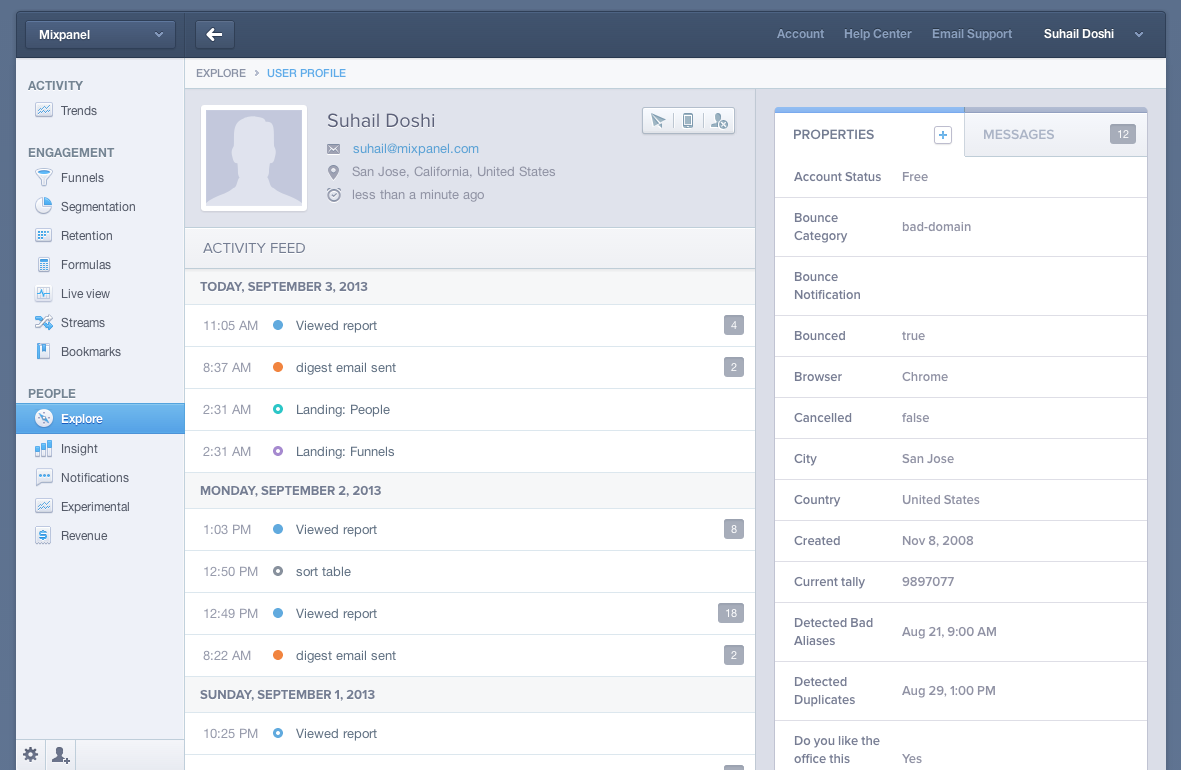Viewport: 1181px width, 770px height.
Task: Click the mobile phone notification icon
Action: pyautogui.click(x=688, y=121)
